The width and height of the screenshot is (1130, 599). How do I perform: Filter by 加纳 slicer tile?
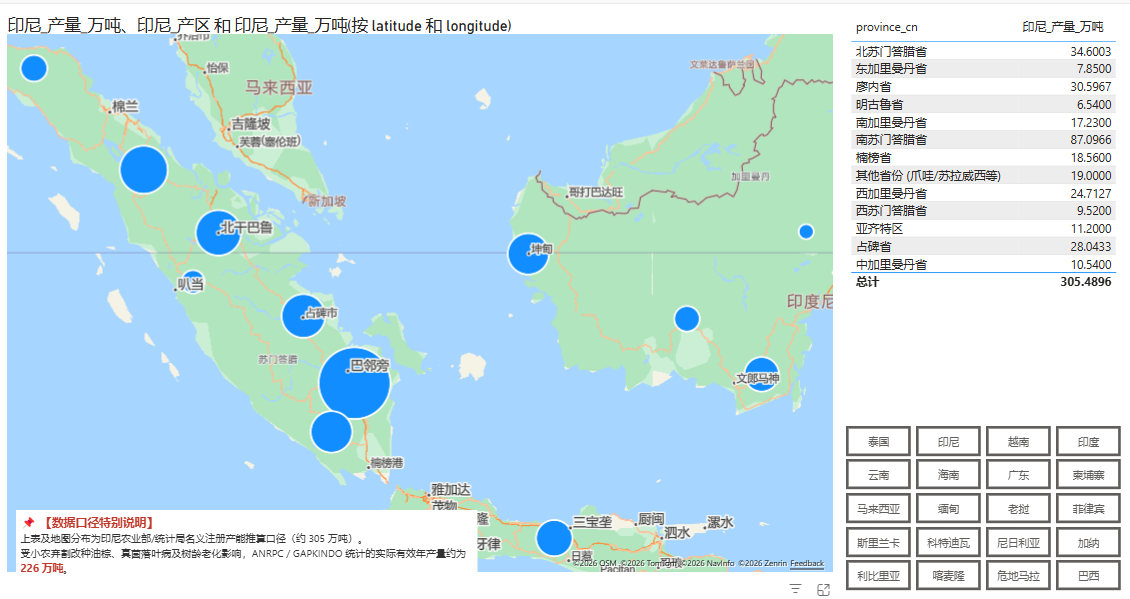(x=1088, y=542)
